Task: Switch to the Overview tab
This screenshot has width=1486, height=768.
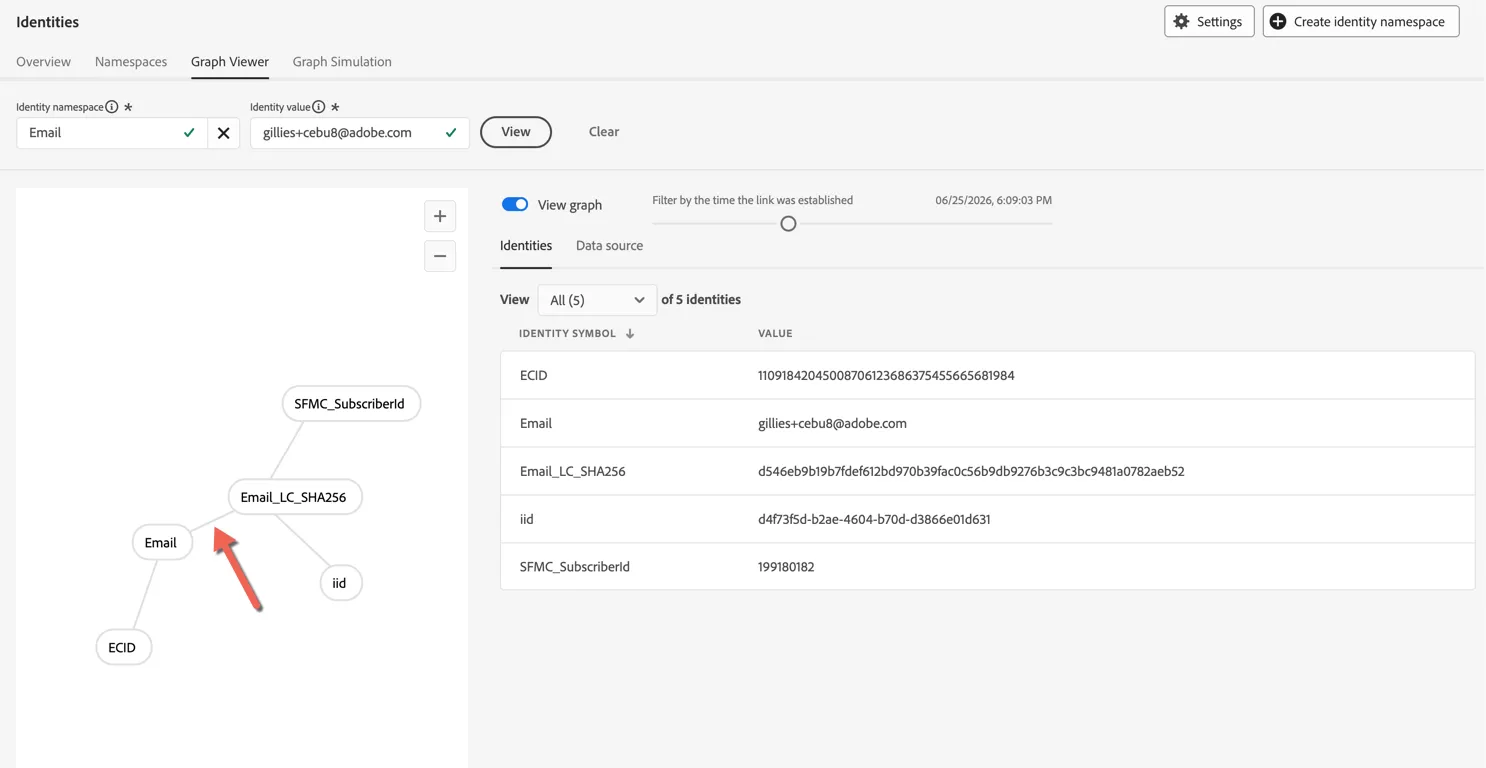Action: tap(43, 61)
